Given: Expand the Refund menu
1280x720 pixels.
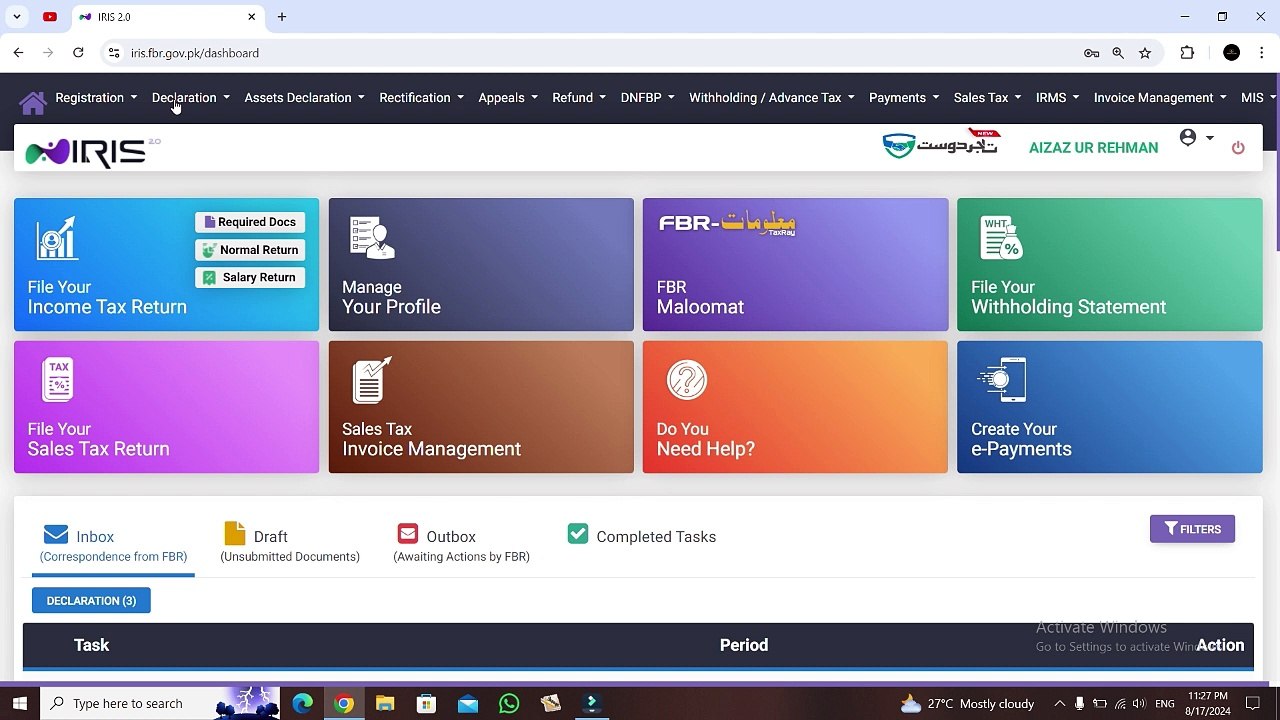Looking at the screenshot, I should (579, 98).
